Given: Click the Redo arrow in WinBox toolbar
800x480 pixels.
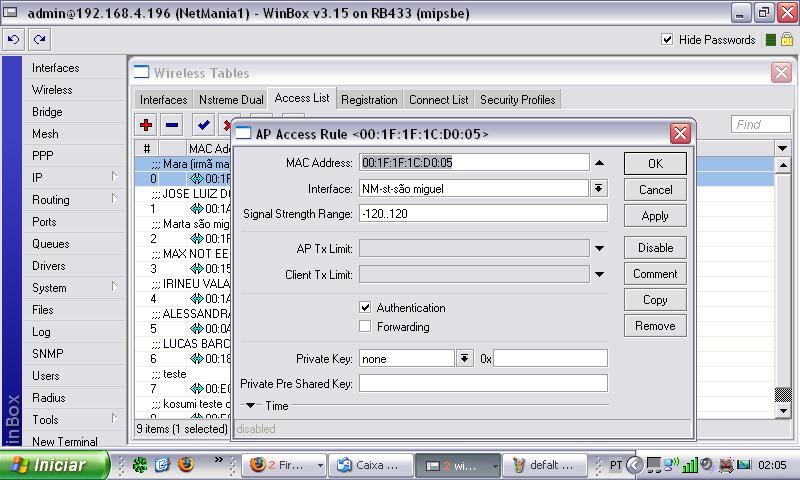Looking at the screenshot, I should point(39,39).
